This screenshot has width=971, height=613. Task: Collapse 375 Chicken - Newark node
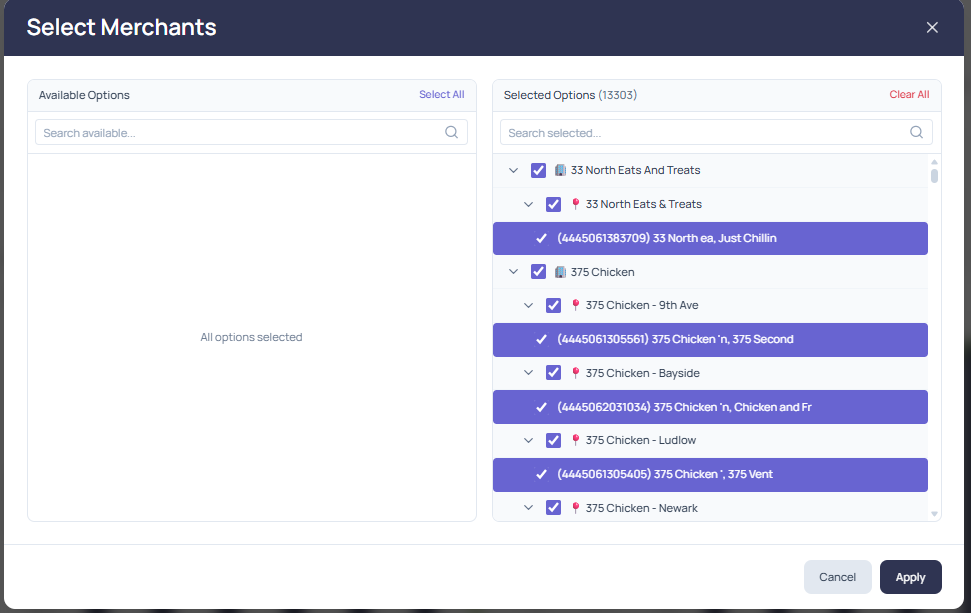click(528, 508)
